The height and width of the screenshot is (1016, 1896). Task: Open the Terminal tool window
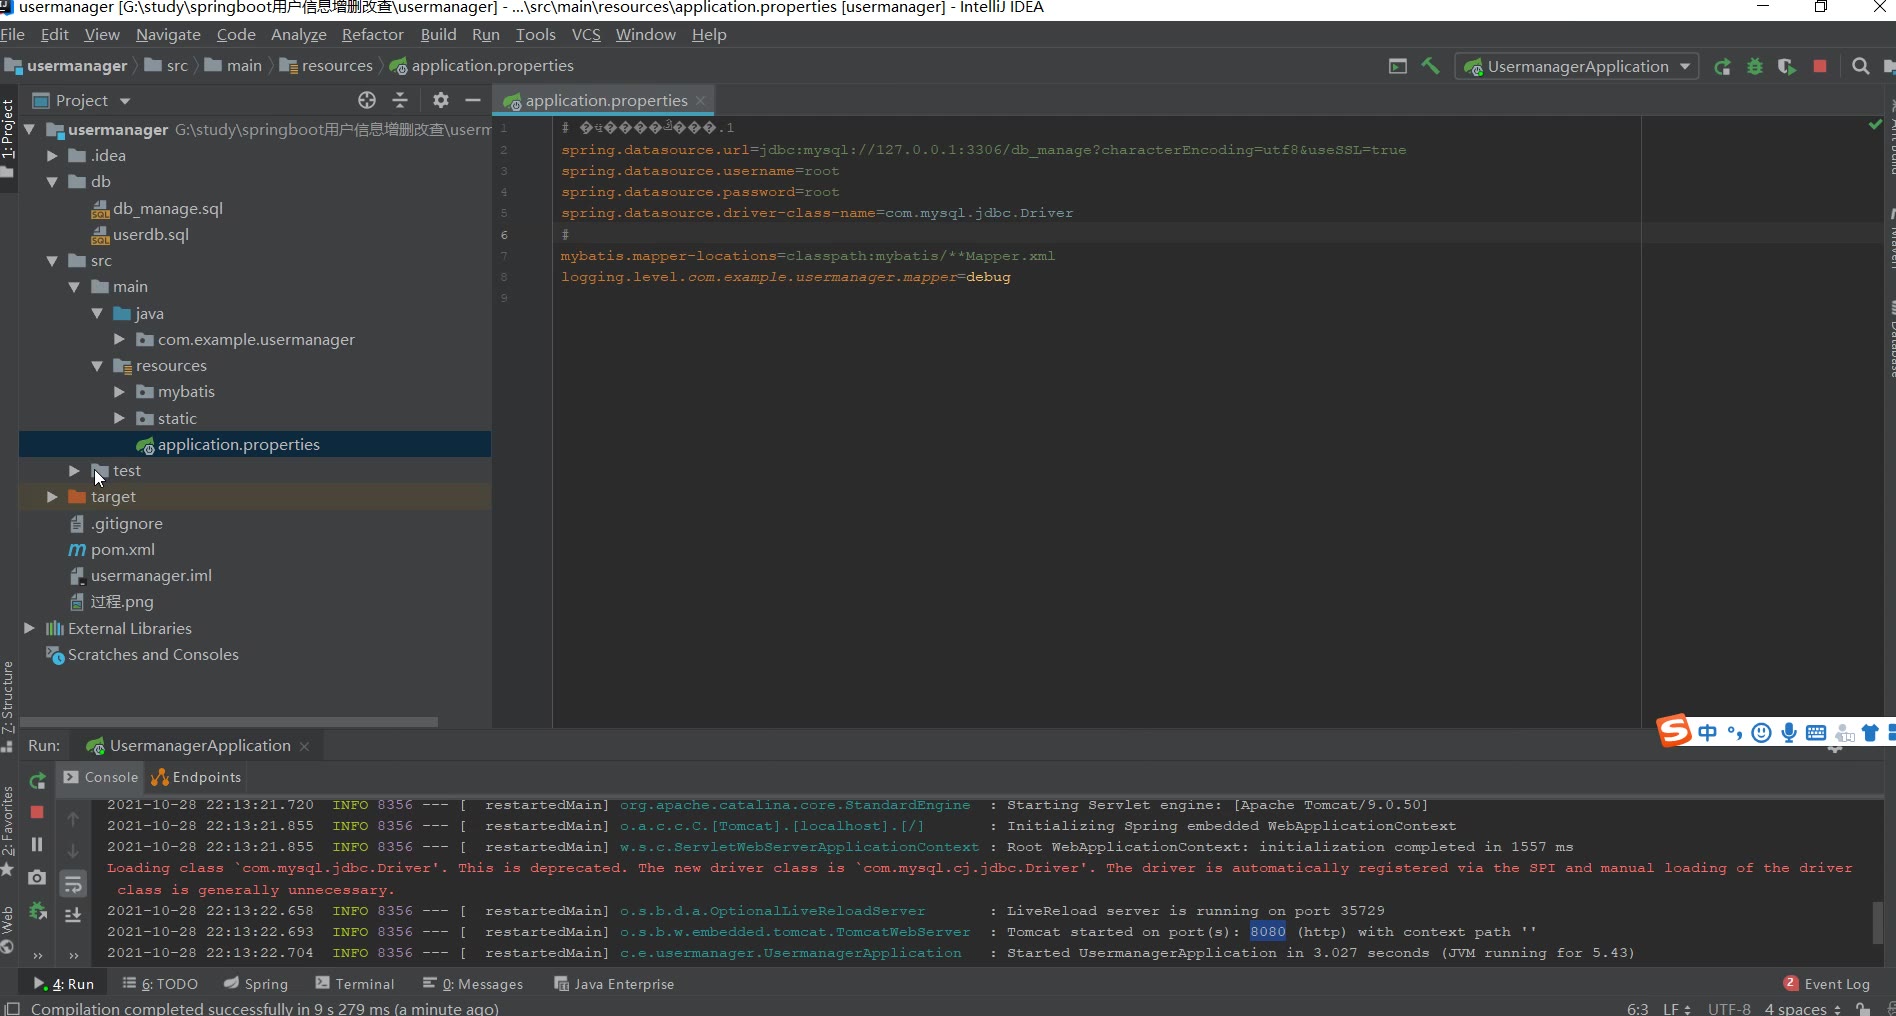355,984
